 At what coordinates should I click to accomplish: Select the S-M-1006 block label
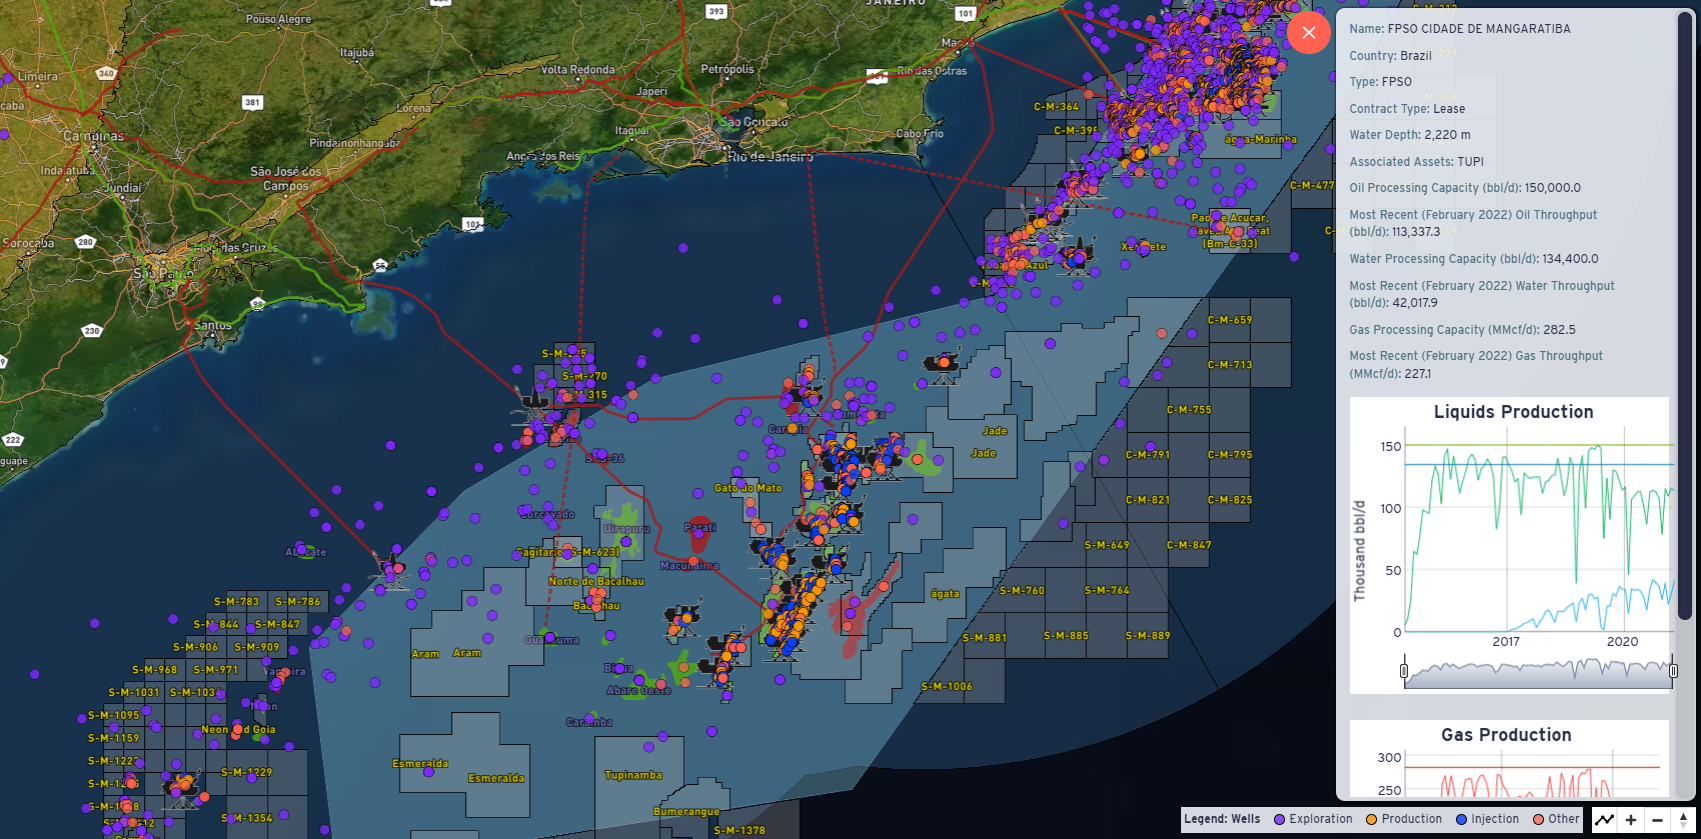tap(946, 687)
